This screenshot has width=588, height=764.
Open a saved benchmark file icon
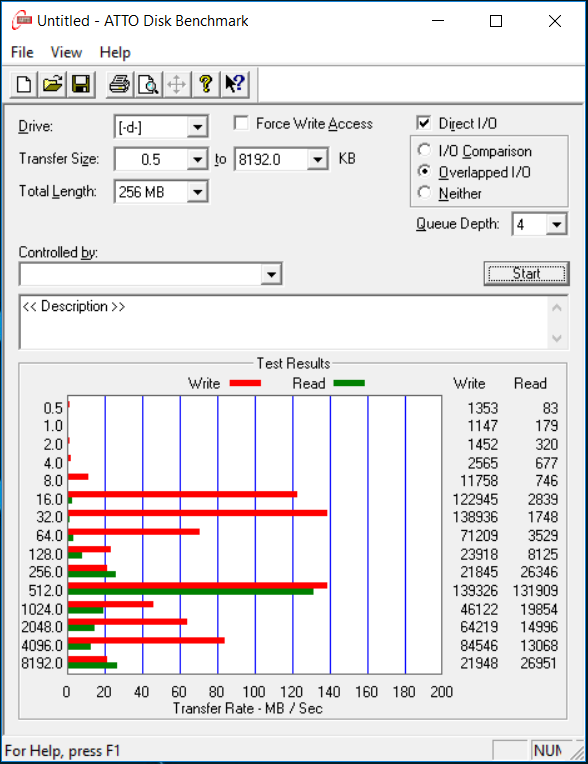pos(53,84)
